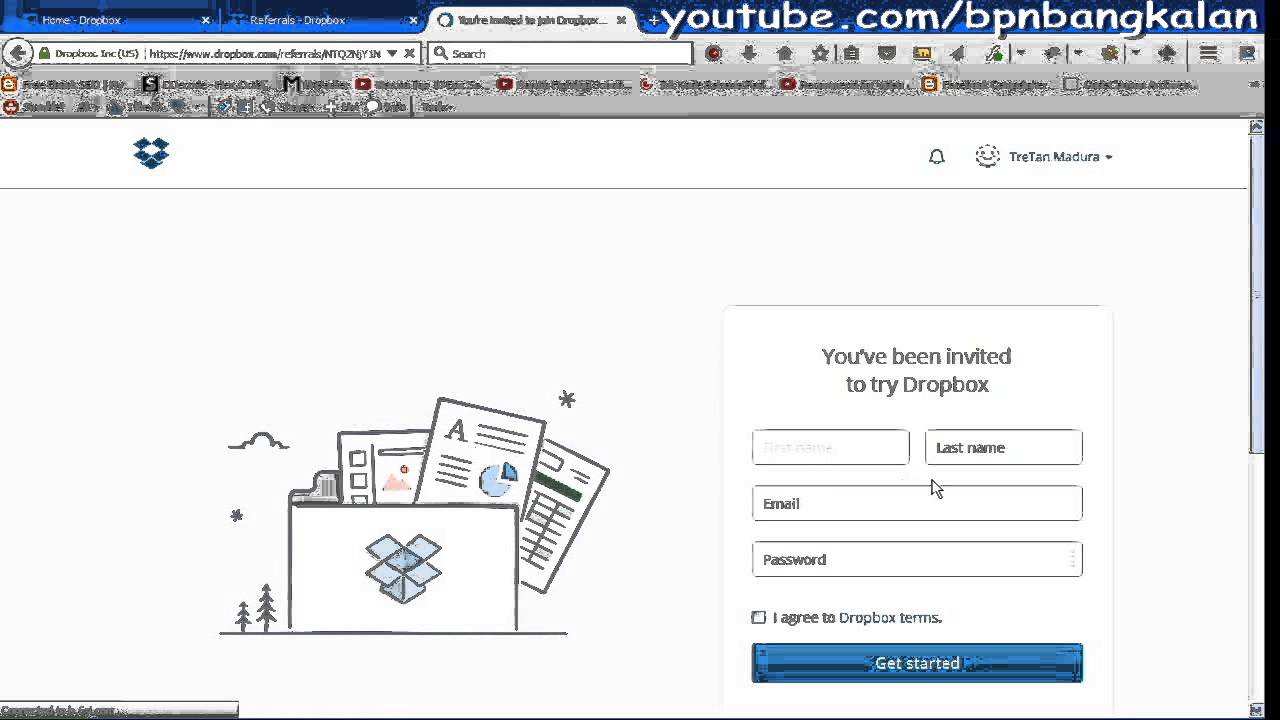
Task: Click the speech bubble chat icon in the lower toolbar
Action: [372, 107]
